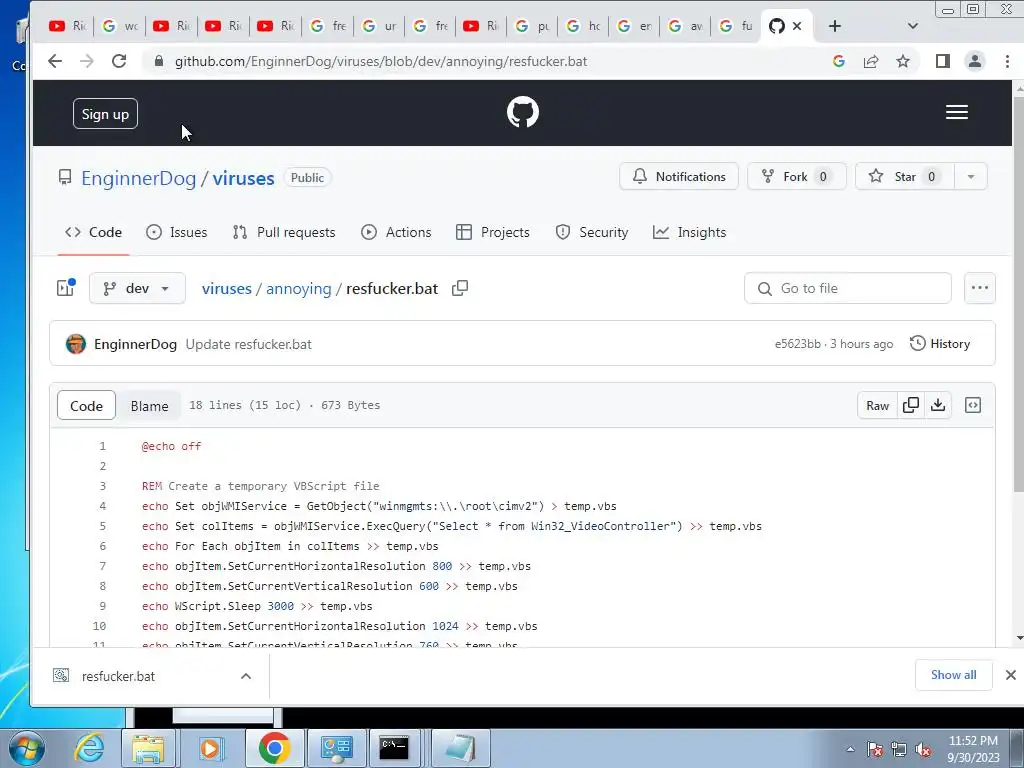The height and width of the screenshot is (768, 1024).
Task: Toggle the symbols panel icon
Action: coord(973,406)
